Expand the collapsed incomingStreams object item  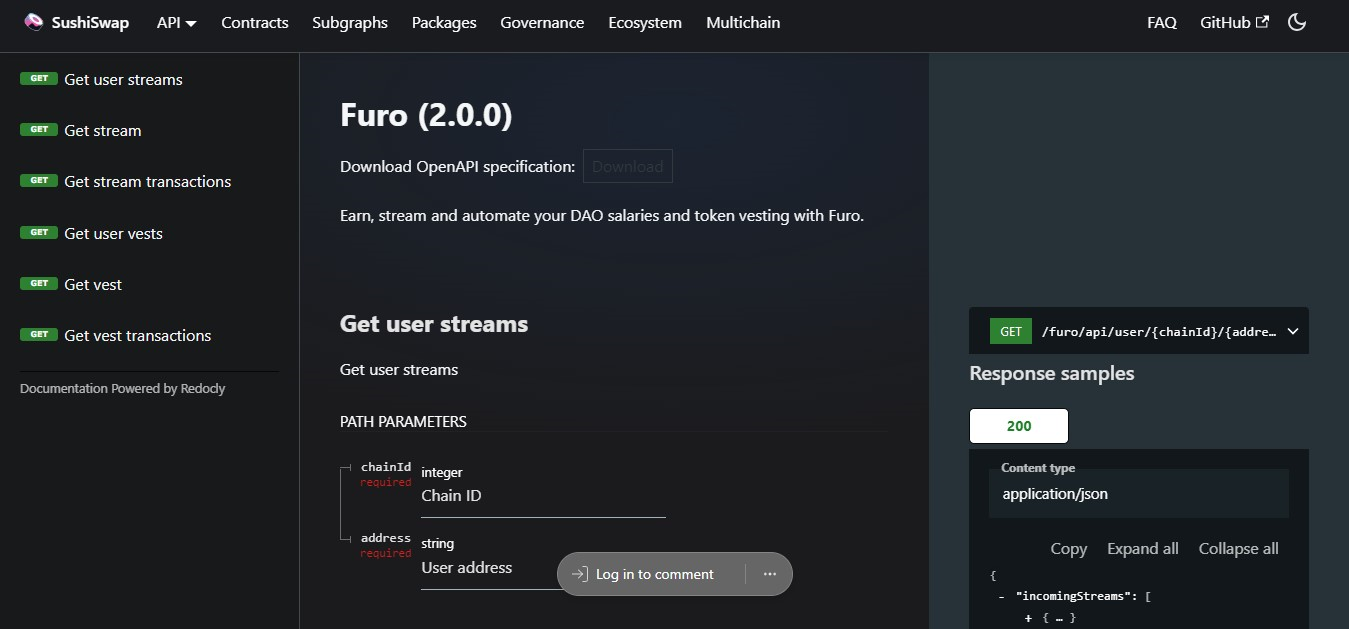coord(1028,618)
